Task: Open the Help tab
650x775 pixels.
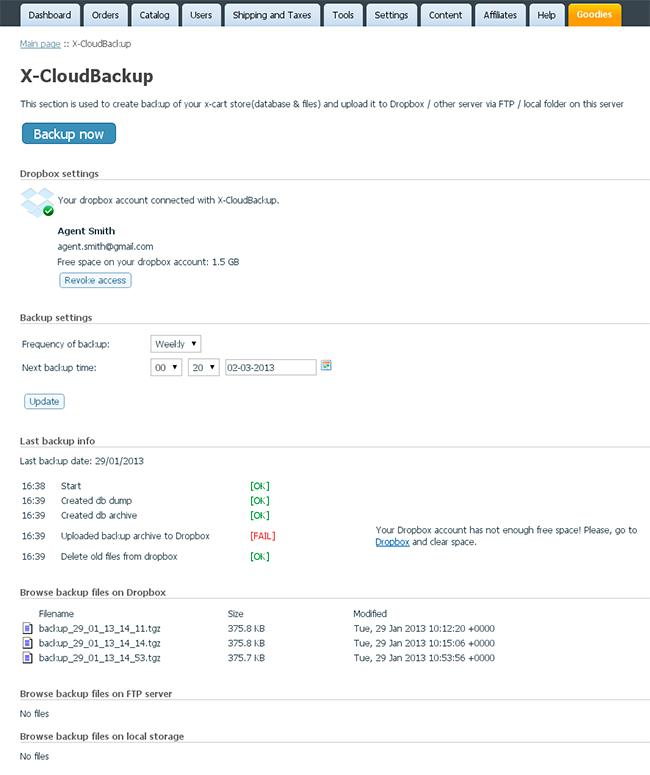Action: point(546,15)
